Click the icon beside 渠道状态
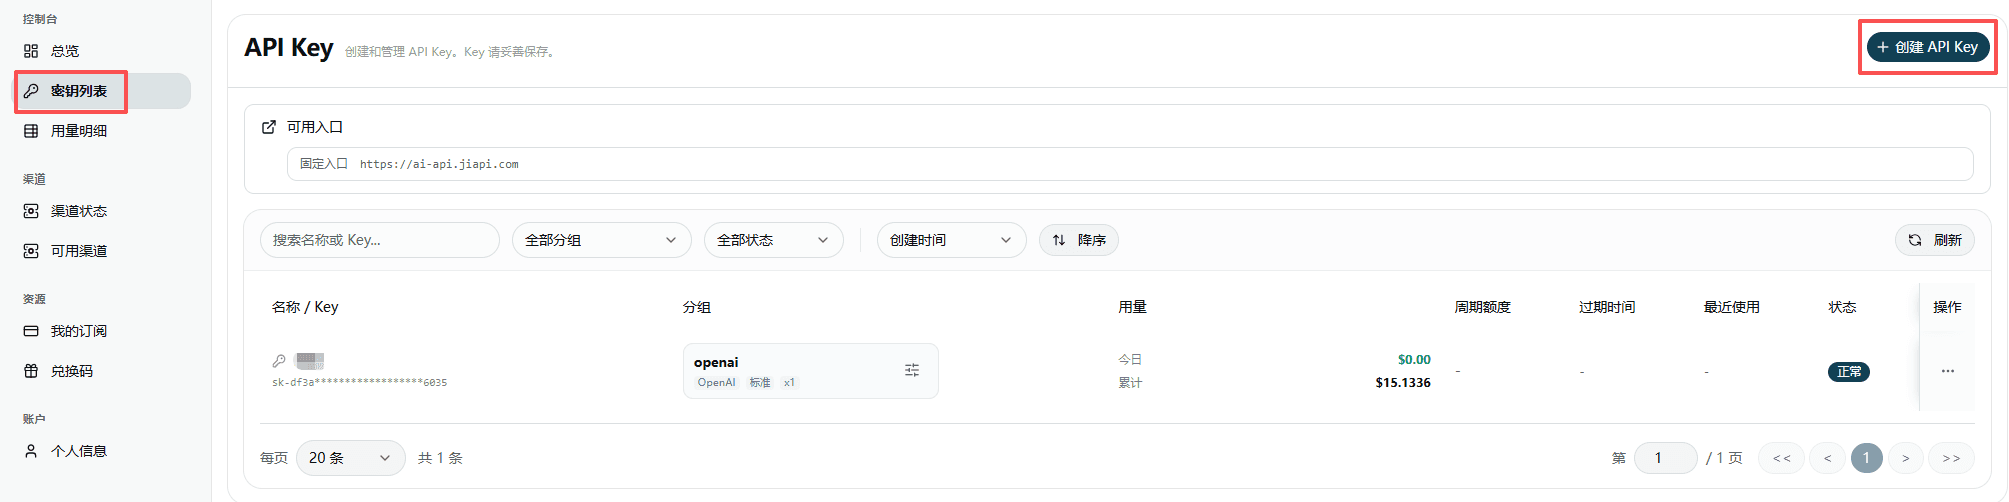 (x=31, y=211)
